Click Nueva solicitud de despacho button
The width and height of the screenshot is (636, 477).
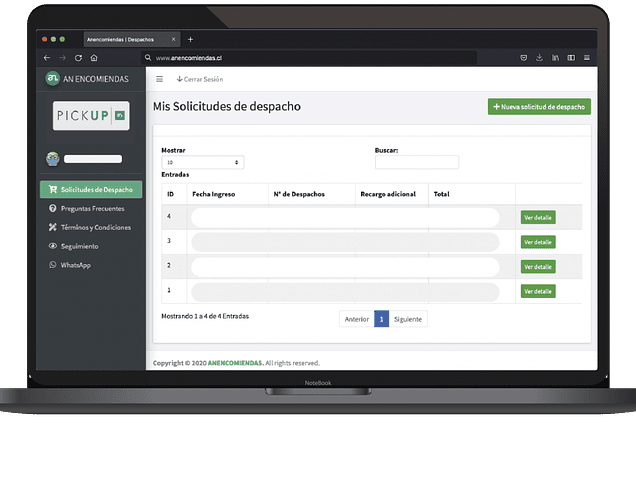[x=539, y=106]
